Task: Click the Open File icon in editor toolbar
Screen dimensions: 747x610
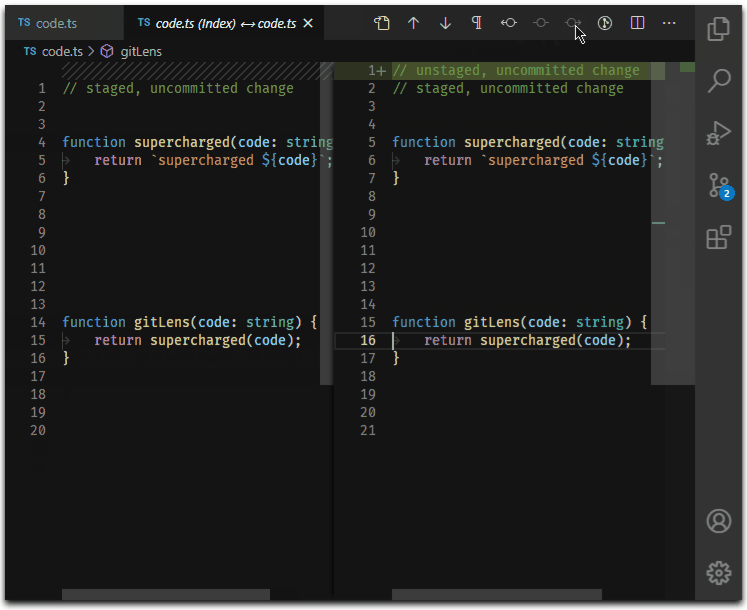Action: click(x=381, y=23)
